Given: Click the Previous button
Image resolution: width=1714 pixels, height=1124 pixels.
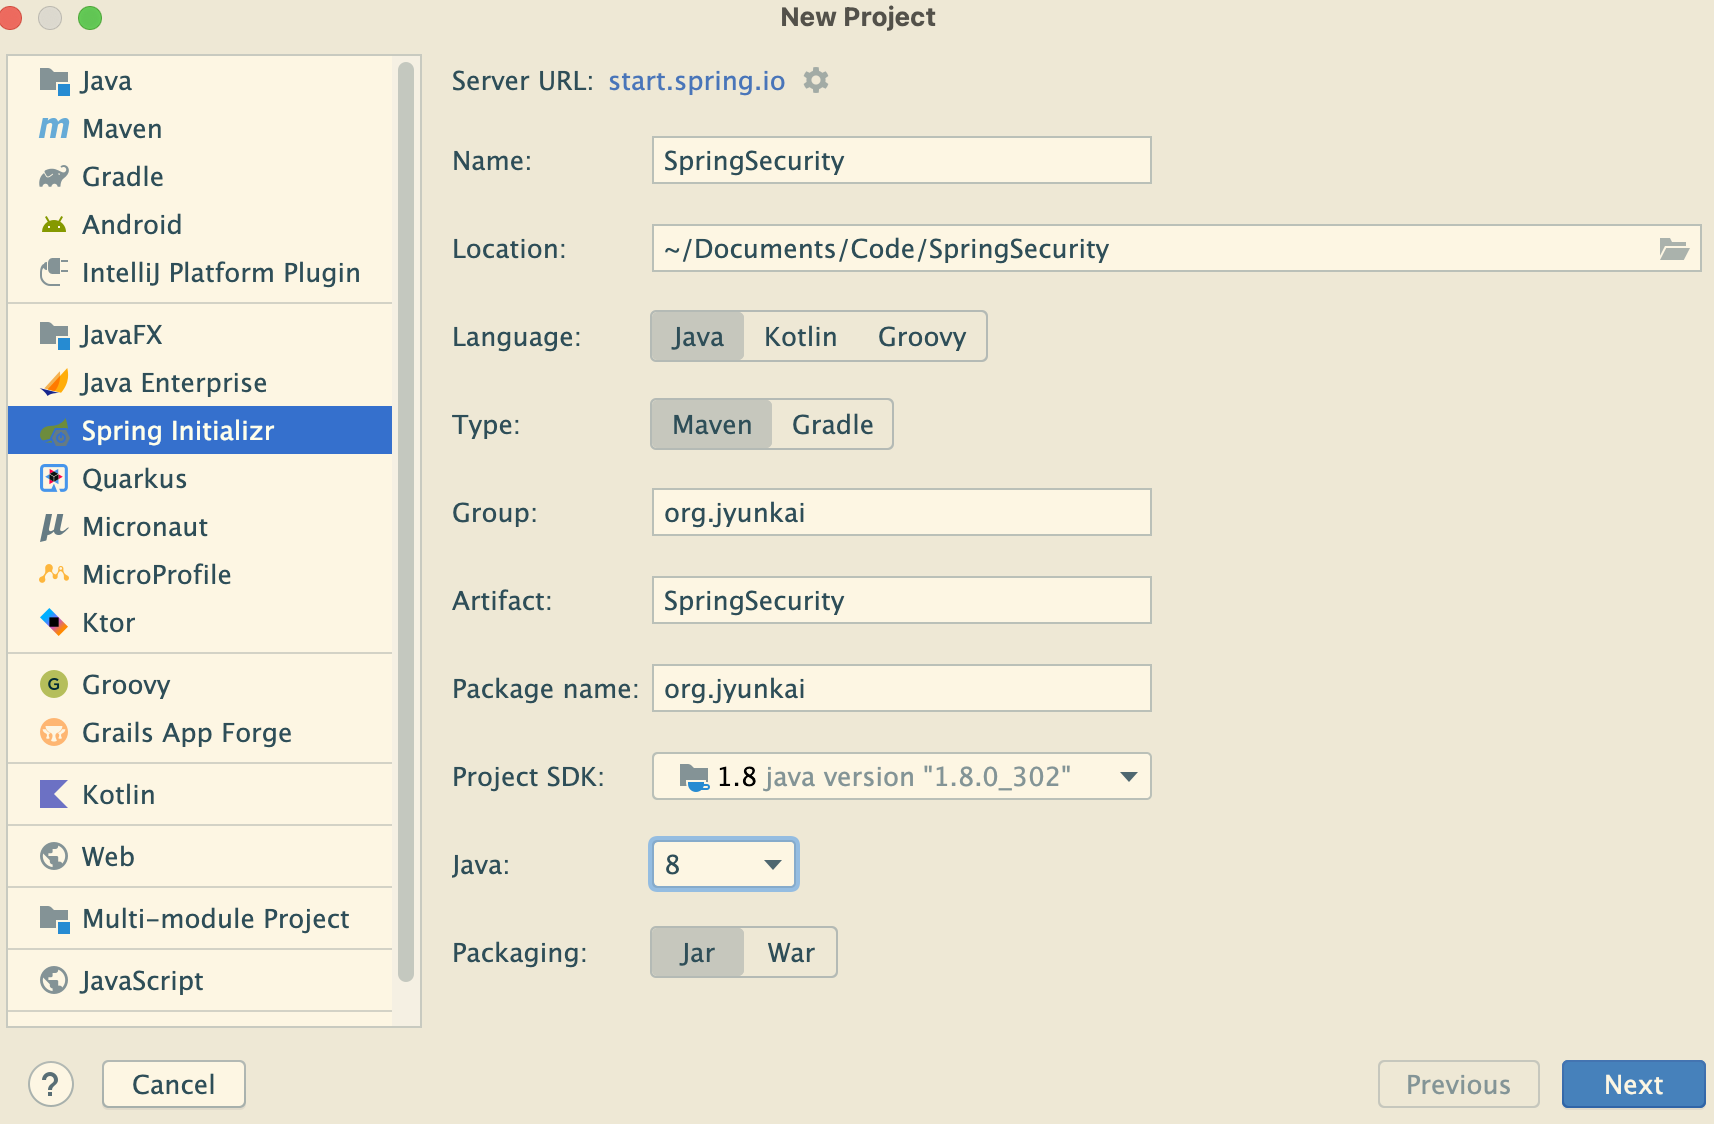Looking at the screenshot, I should (x=1458, y=1084).
